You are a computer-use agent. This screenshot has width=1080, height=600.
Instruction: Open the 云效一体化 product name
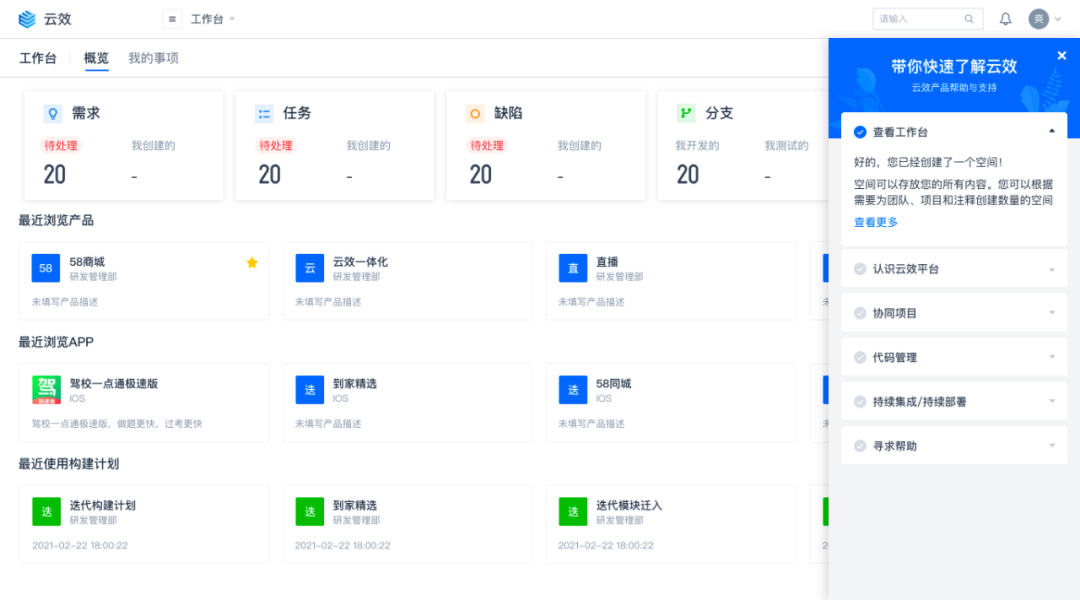tap(360, 262)
